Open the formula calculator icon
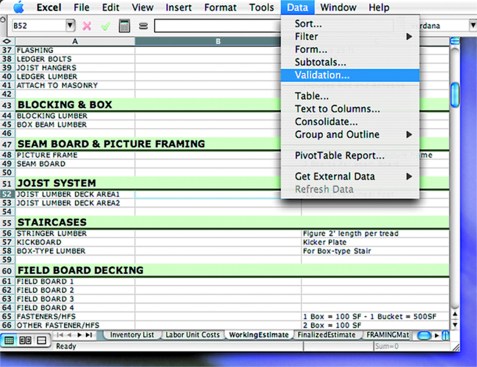 [x=124, y=26]
